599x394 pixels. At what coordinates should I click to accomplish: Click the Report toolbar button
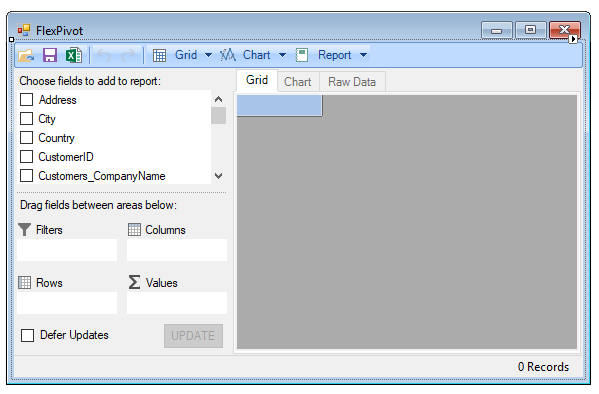(x=324, y=55)
